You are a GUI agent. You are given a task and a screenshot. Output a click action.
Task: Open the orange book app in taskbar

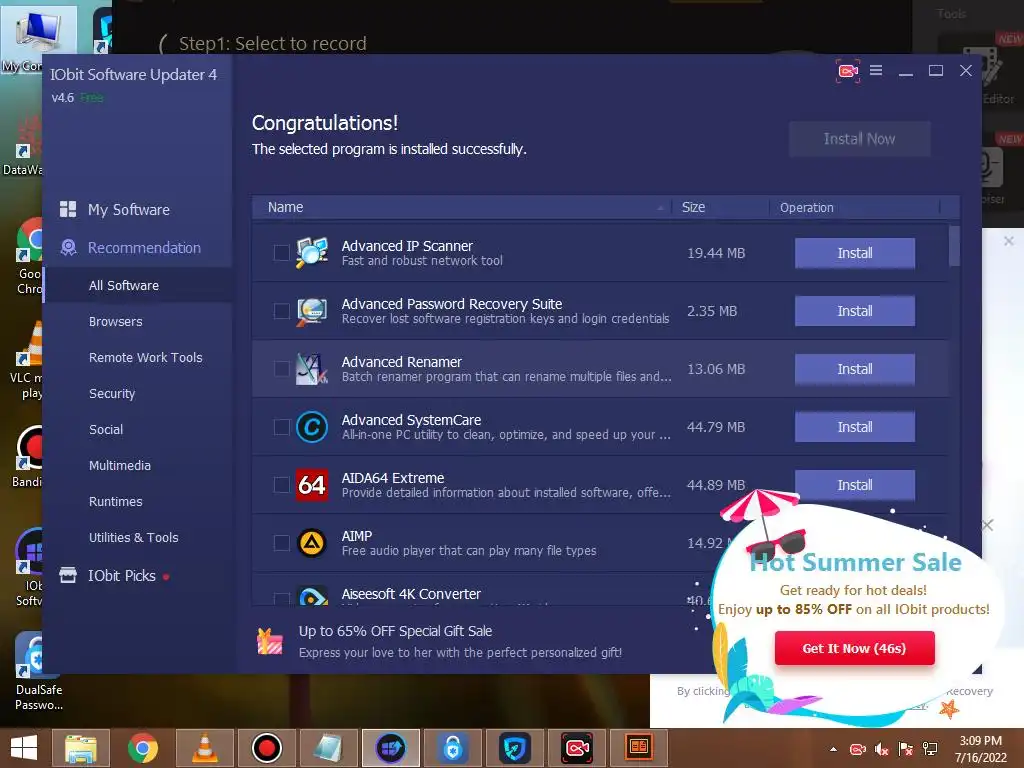639,747
